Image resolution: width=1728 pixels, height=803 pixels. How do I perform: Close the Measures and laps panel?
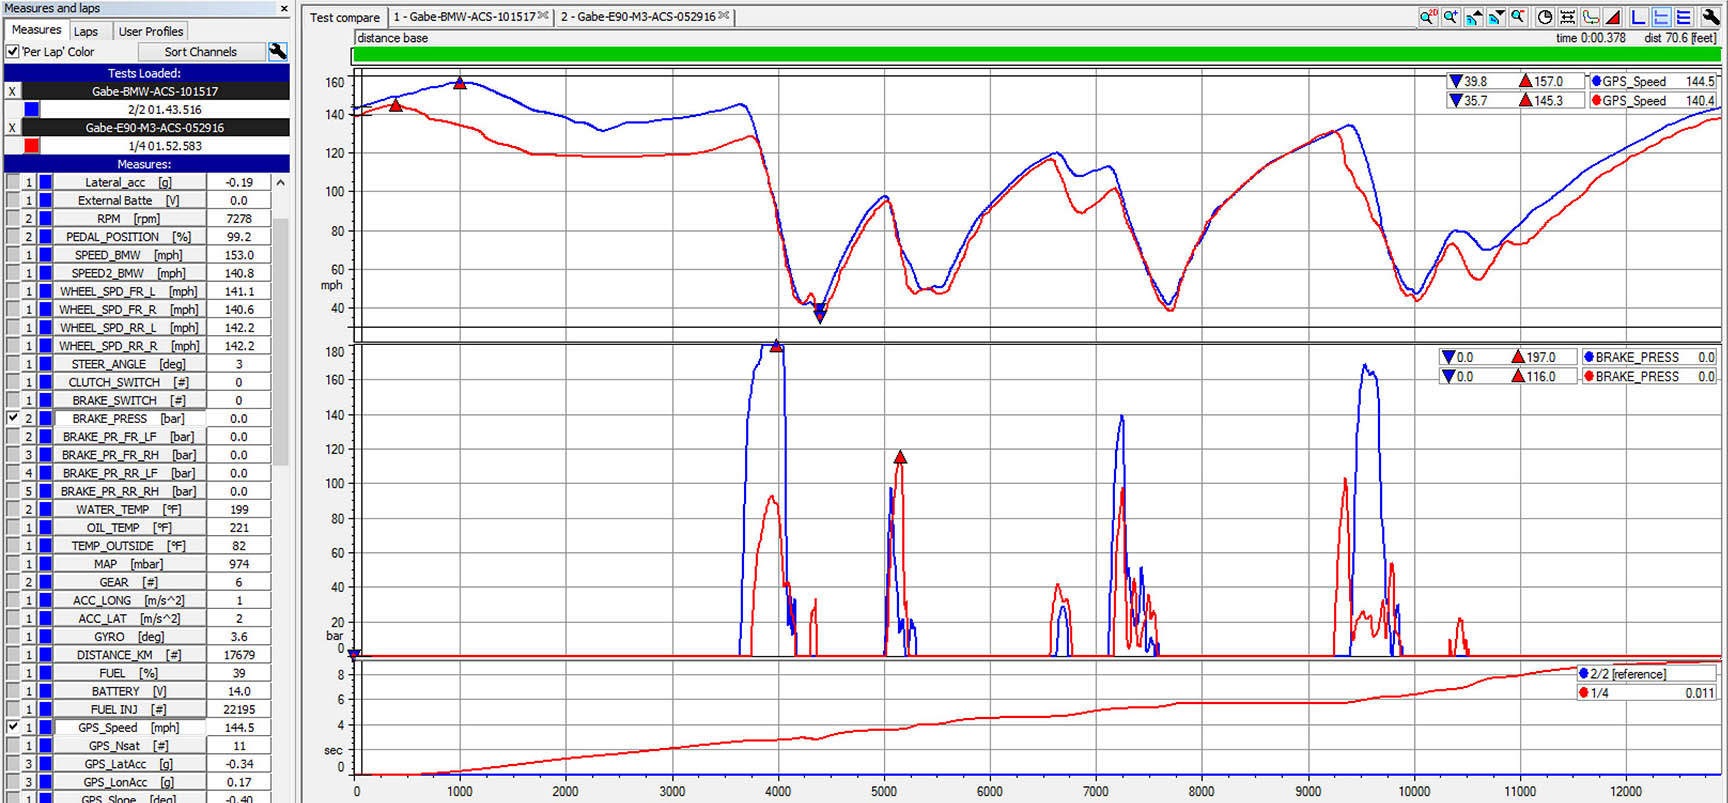(284, 8)
